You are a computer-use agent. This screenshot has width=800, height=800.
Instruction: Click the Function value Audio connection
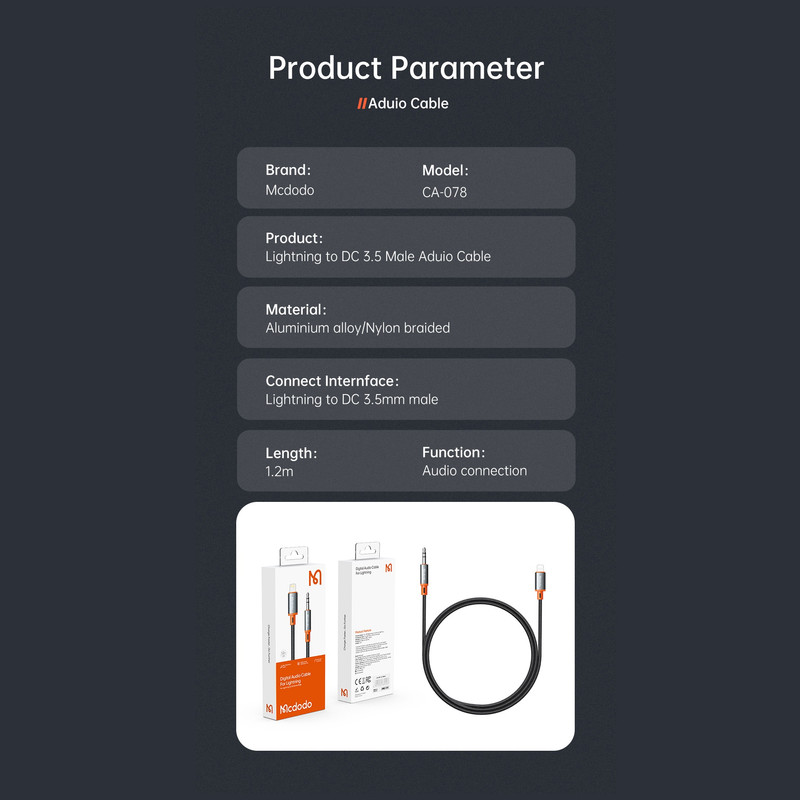(x=474, y=471)
